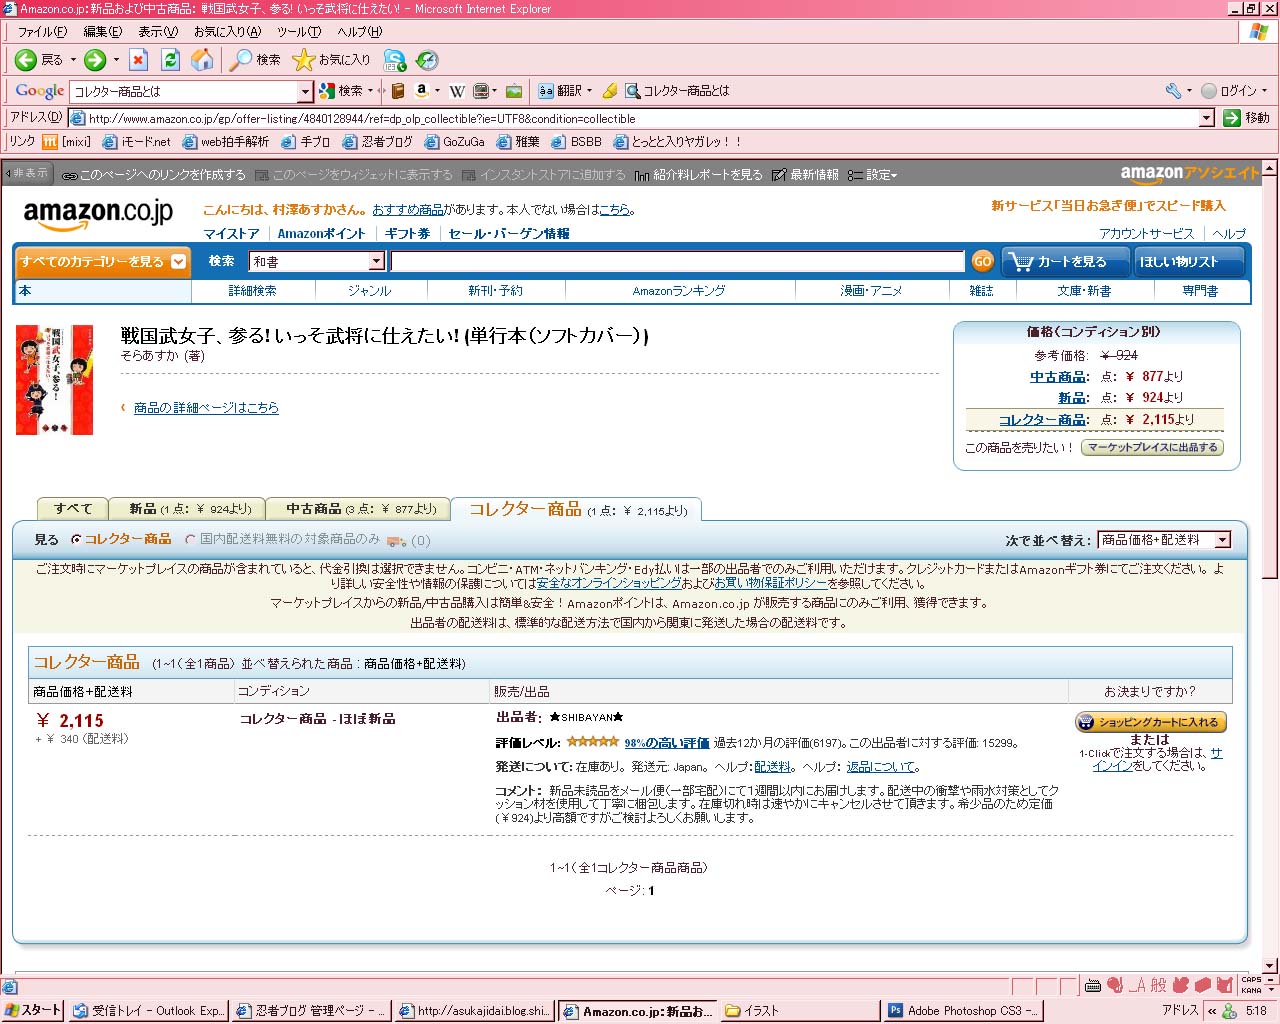
Task: Click the ショッピングカートに入れる button
Action: [1150, 722]
